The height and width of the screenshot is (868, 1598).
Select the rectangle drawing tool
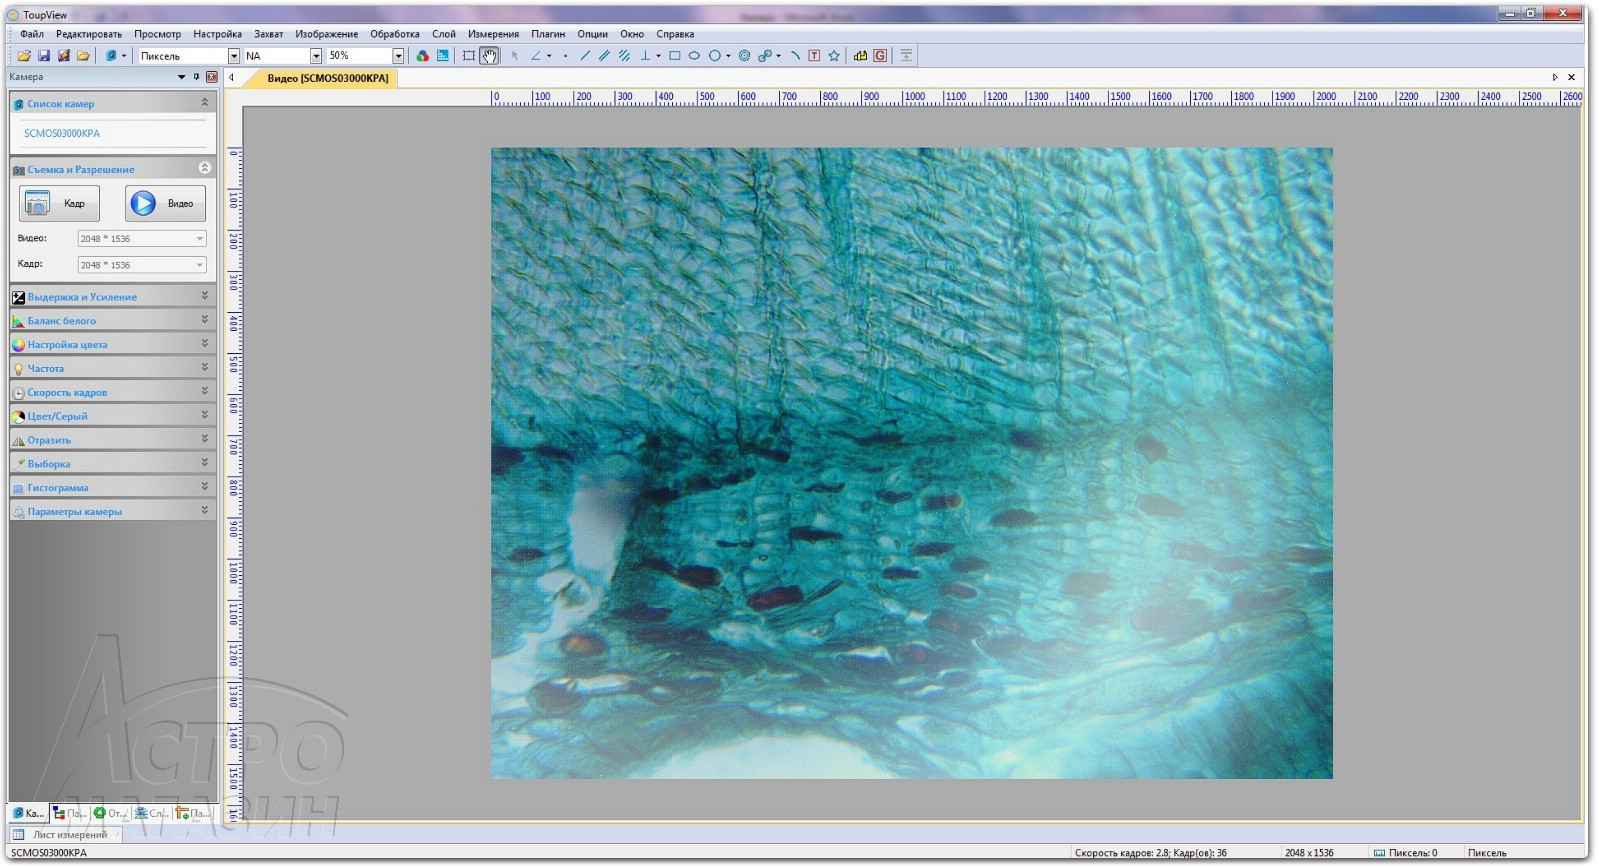[675, 56]
